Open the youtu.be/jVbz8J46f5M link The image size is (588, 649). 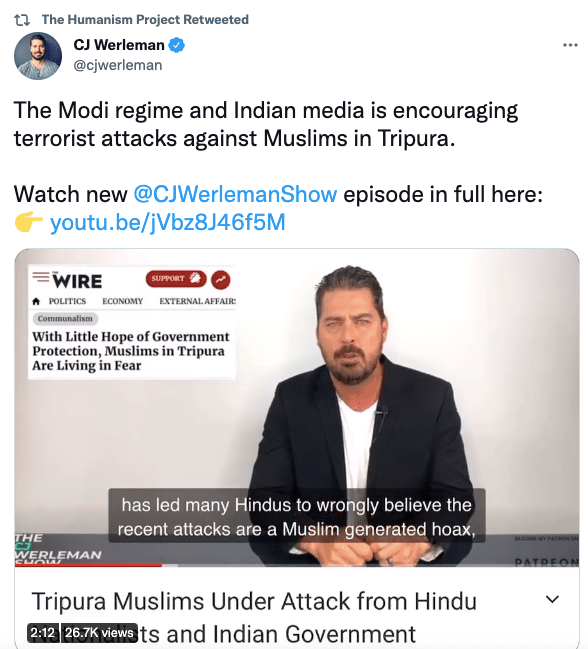168,222
